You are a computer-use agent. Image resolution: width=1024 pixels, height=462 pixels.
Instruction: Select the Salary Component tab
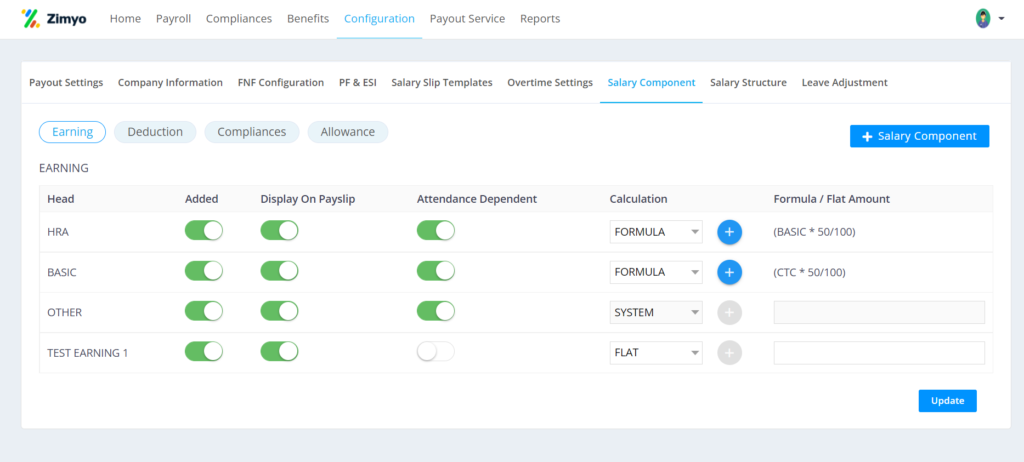pyautogui.click(x=651, y=83)
